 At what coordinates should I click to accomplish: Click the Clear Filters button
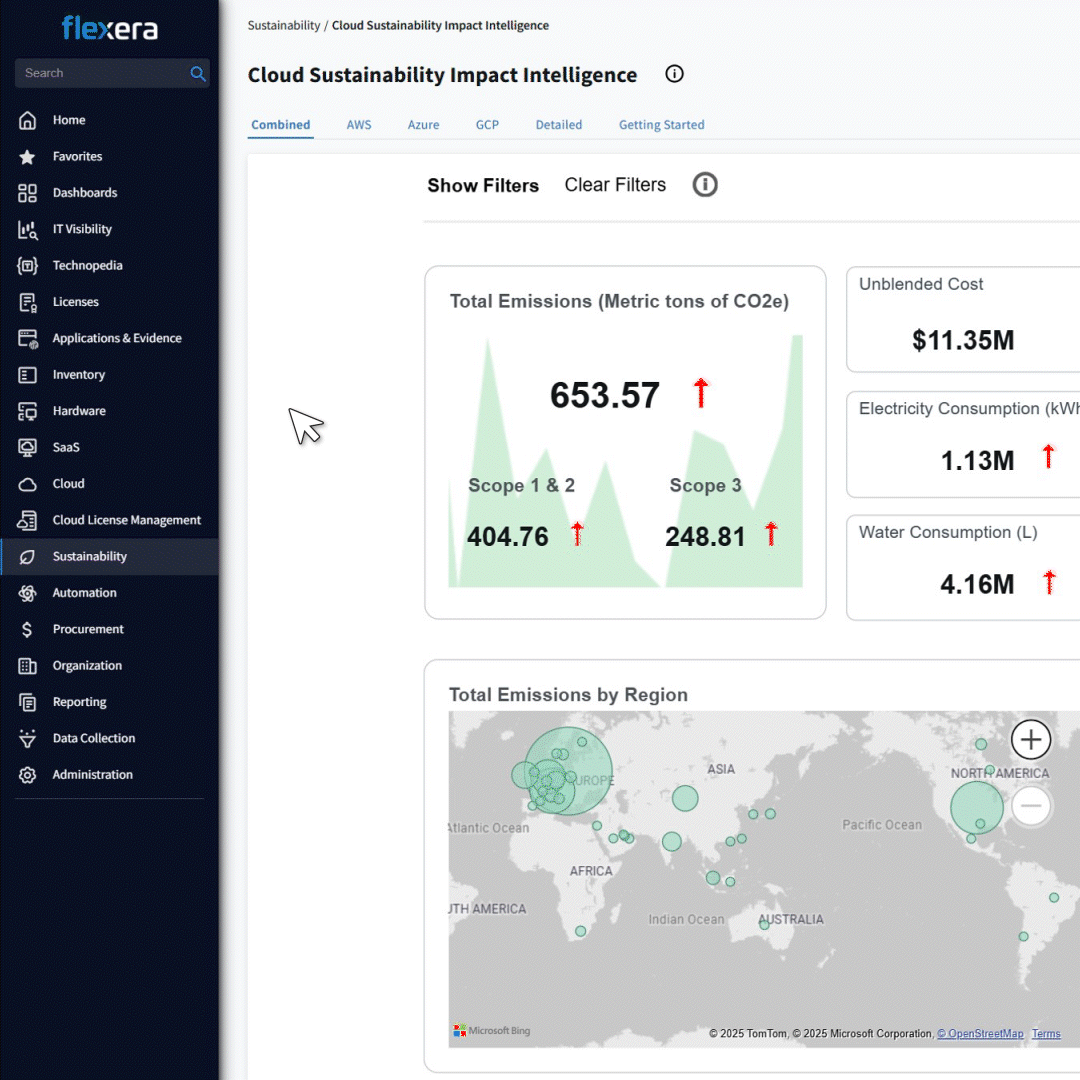click(x=615, y=185)
